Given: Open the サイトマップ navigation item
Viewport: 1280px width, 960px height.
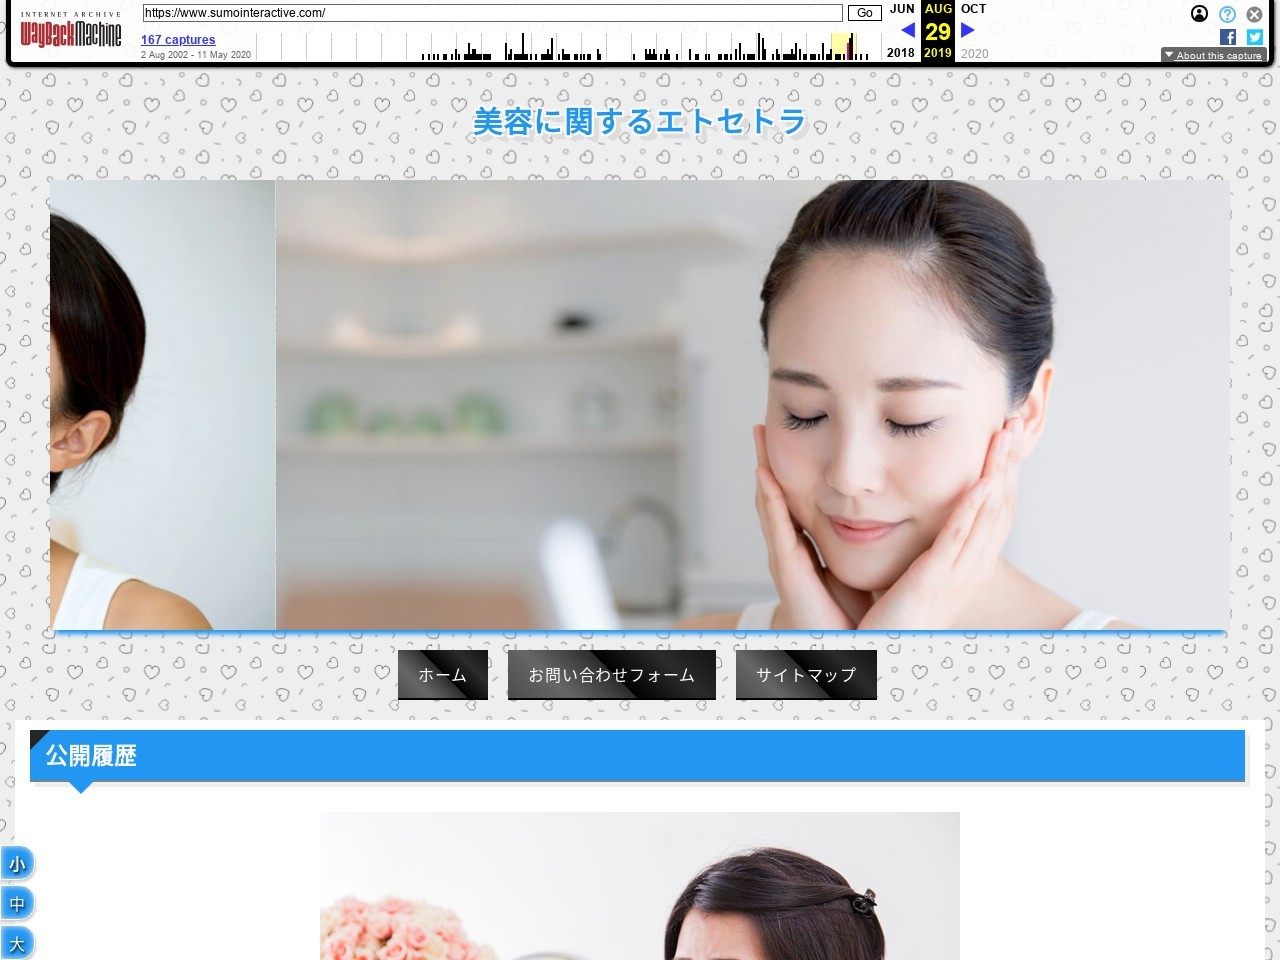Looking at the screenshot, I should [806, 674].
